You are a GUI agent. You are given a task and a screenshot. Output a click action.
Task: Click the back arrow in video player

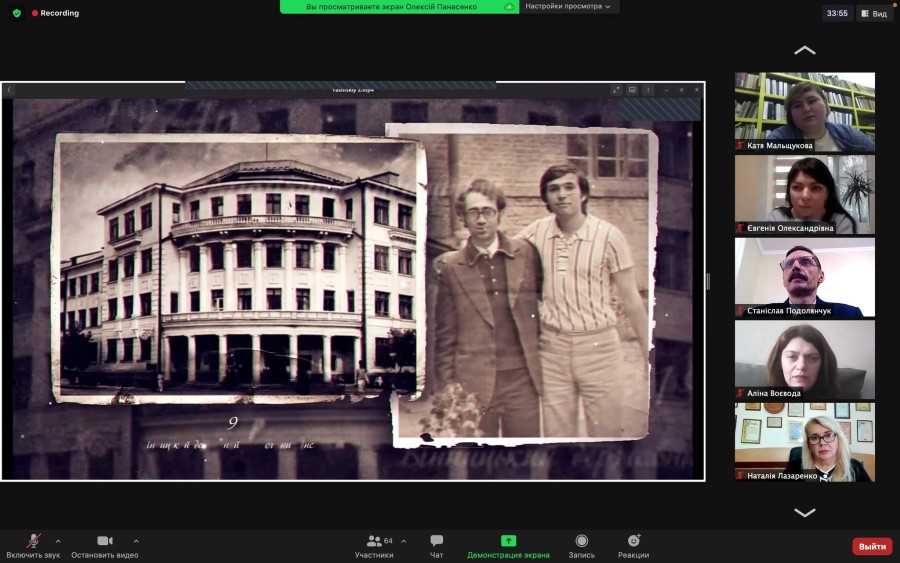point(9,90)
